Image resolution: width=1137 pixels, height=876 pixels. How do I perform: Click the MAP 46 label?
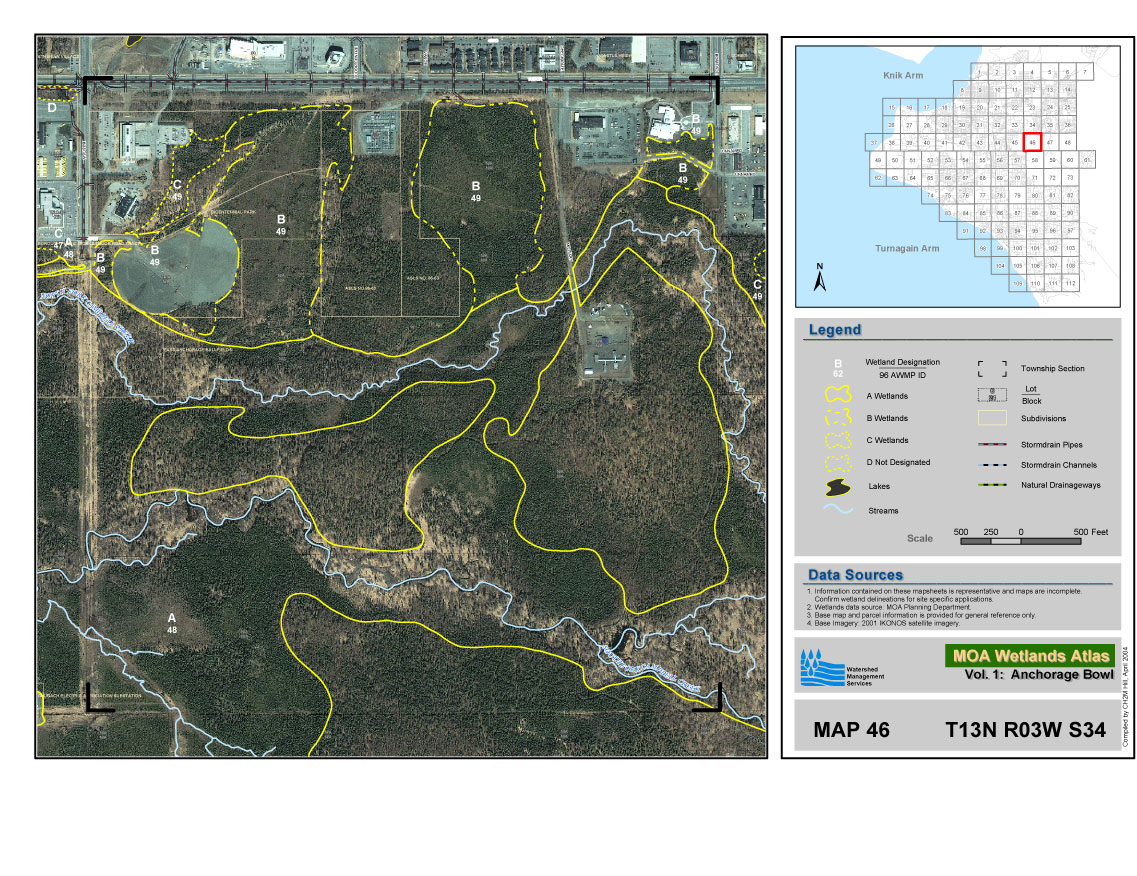point(851,730)
